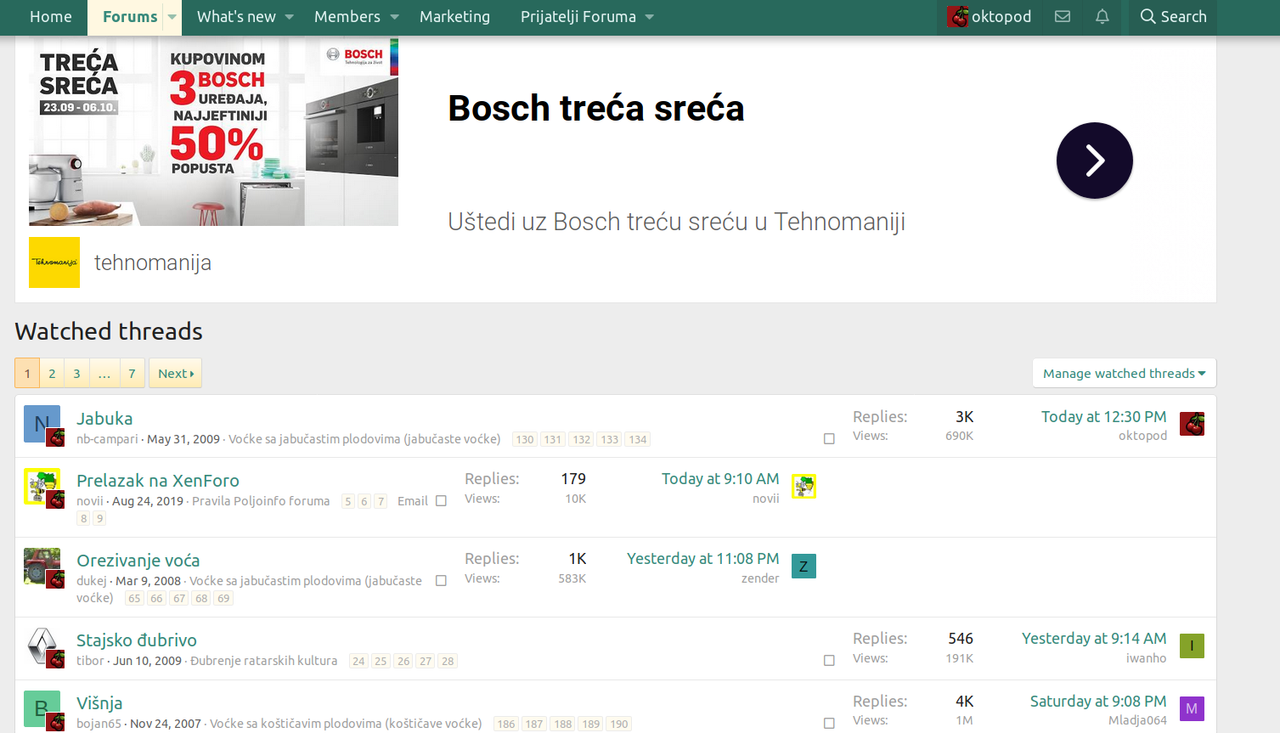Click novii last-poster avatar beside Today 9:10 AM
The width and height of the screenshot is (1280, 733).
click(x=804, y=486)
